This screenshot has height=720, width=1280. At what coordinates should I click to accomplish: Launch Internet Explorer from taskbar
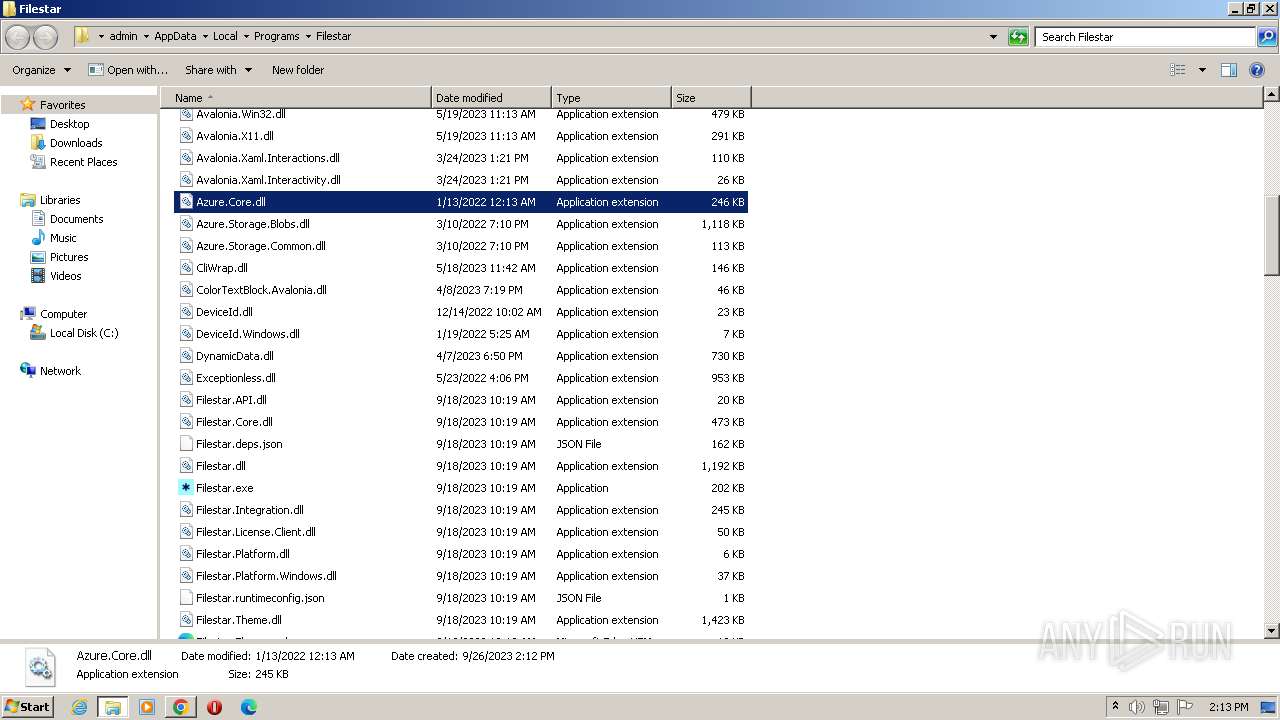click(x=79, y=707)
